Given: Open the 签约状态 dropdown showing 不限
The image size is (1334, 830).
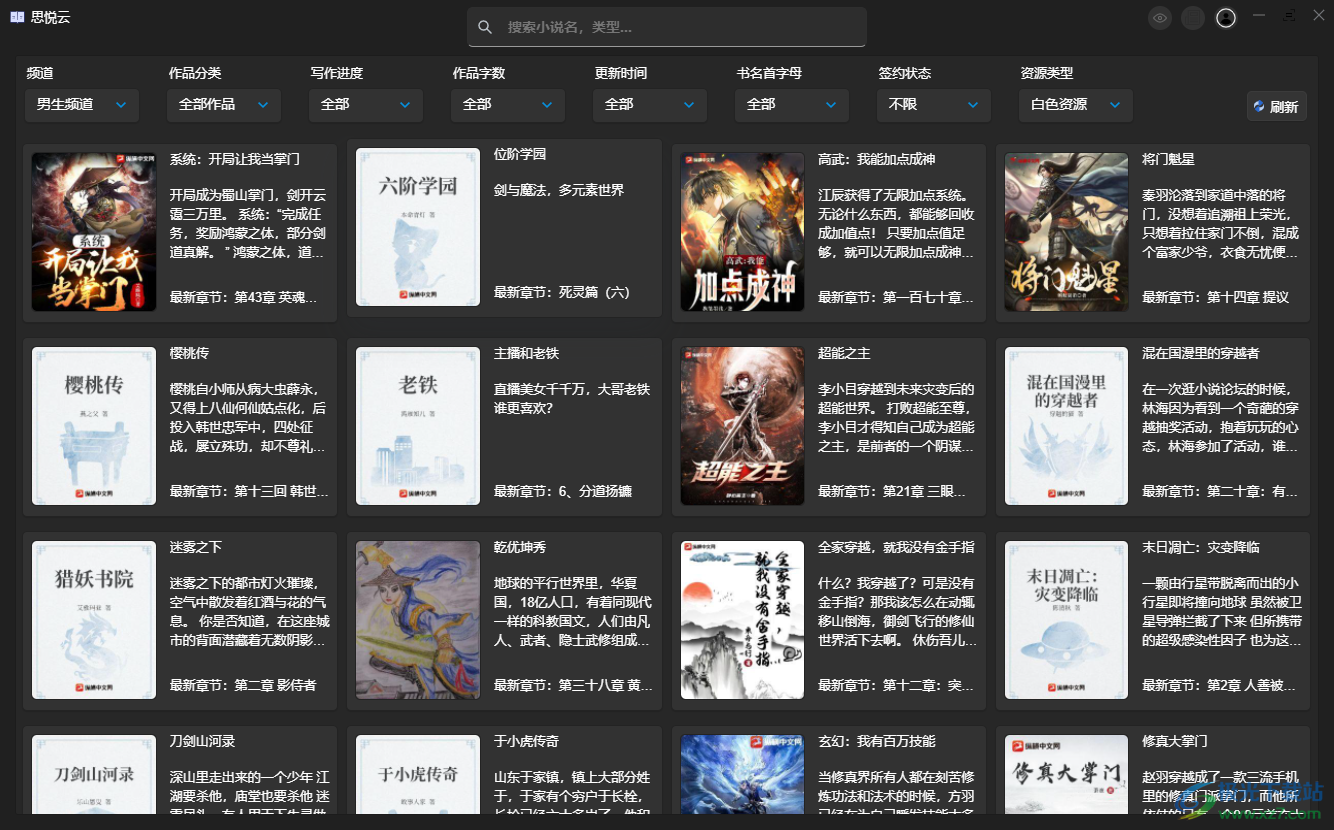Looking at the screenshot, I should (x=934, y=104).
